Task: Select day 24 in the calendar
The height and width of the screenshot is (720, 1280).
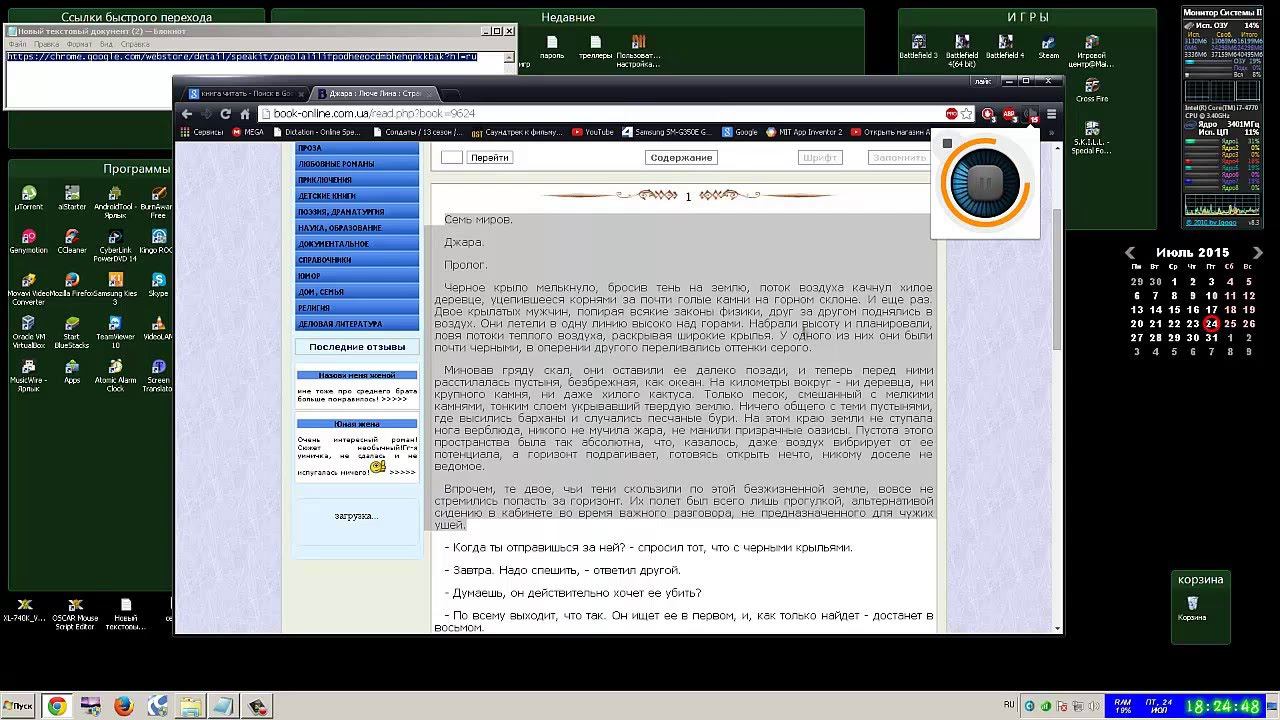Action: [x=1211, y=324]
